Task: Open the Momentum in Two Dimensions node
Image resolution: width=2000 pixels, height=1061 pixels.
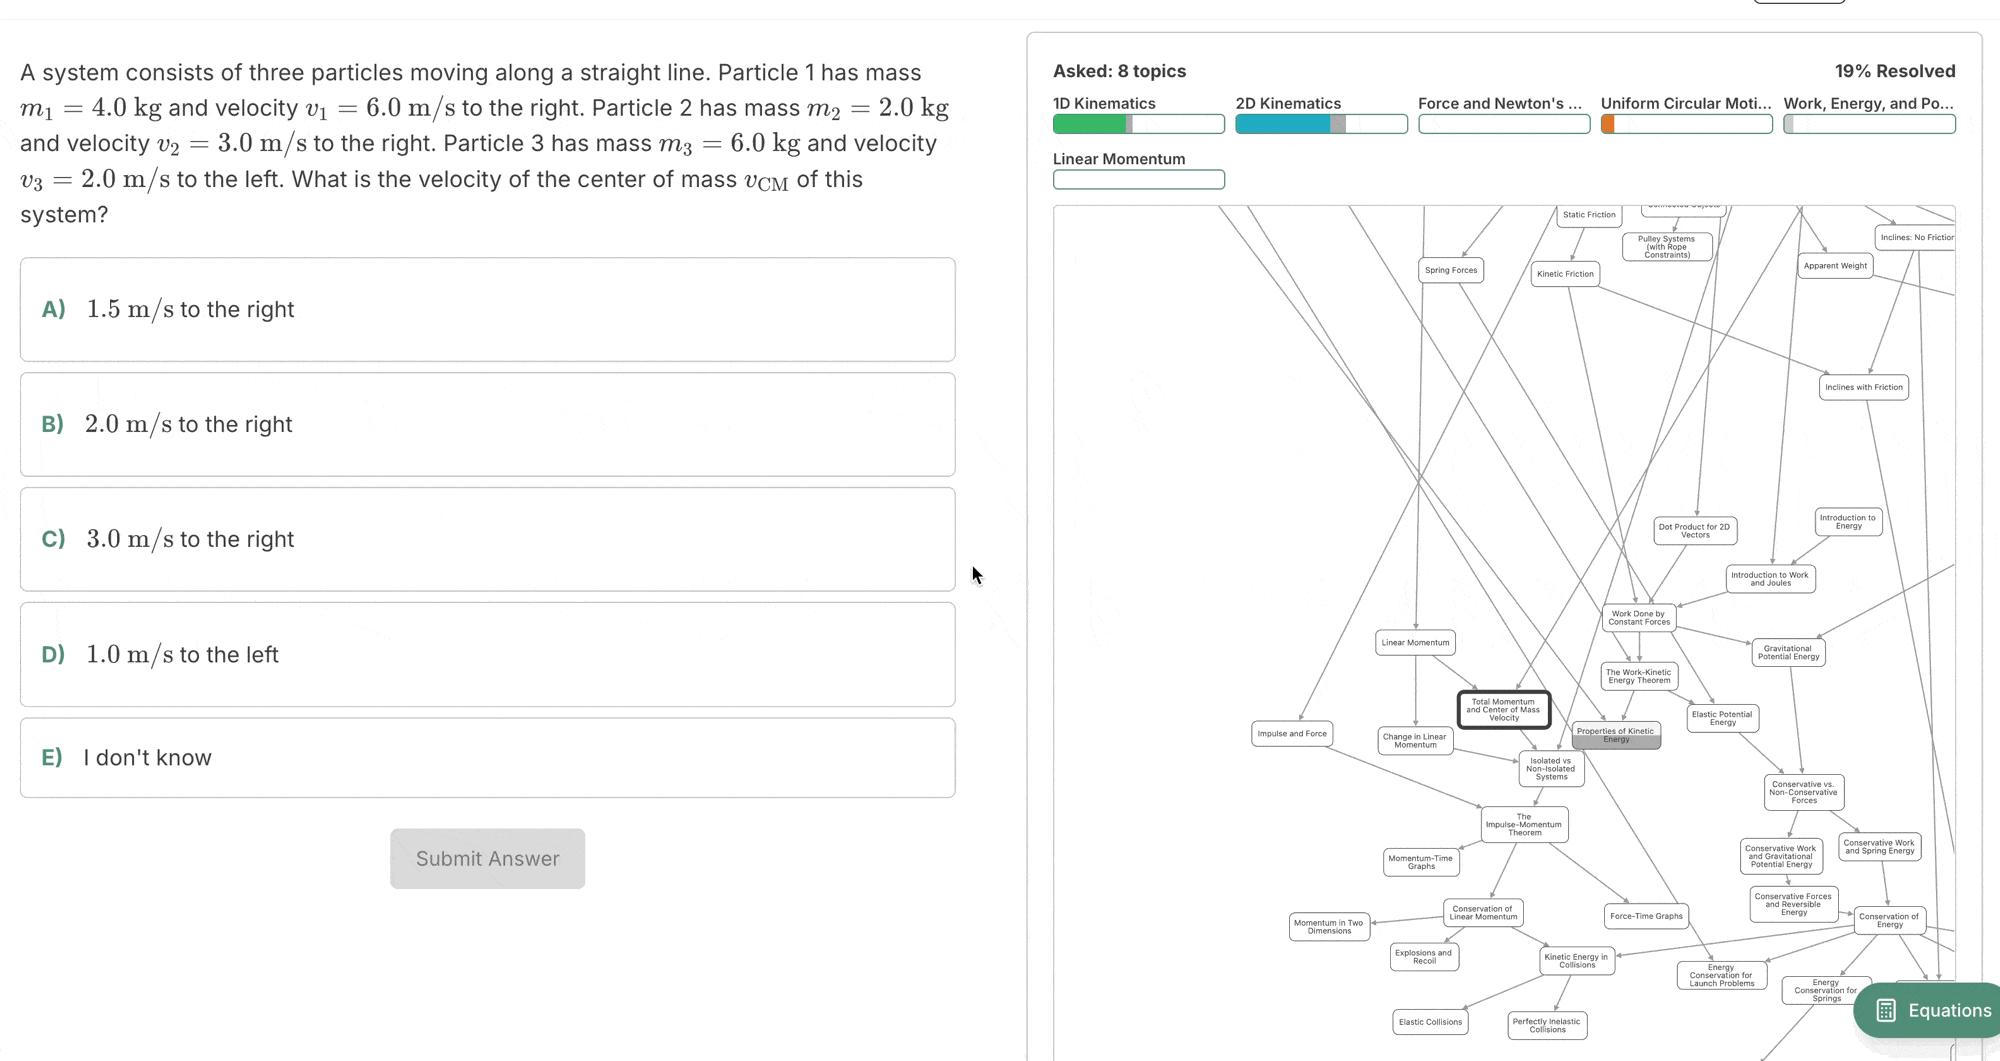Action: tap(1328, 926)
